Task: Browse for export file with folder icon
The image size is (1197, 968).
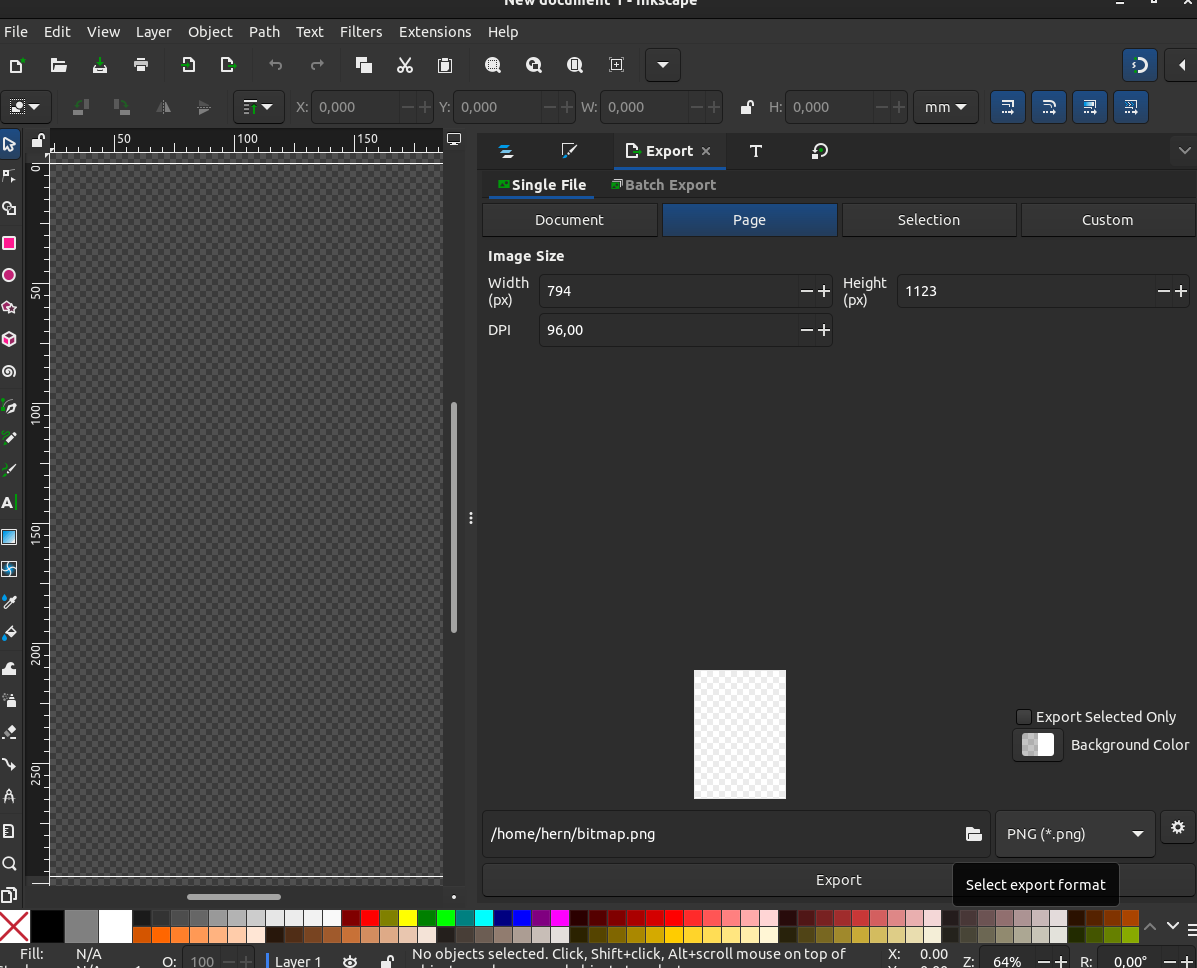Action: pyautogui.click(x=973, y=834)
